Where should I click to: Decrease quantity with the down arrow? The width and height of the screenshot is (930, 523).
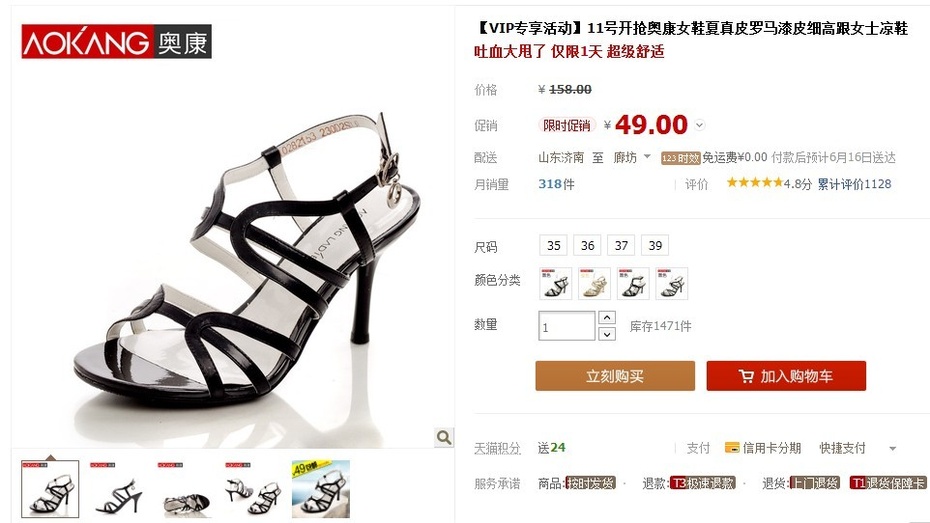[606, 334]
